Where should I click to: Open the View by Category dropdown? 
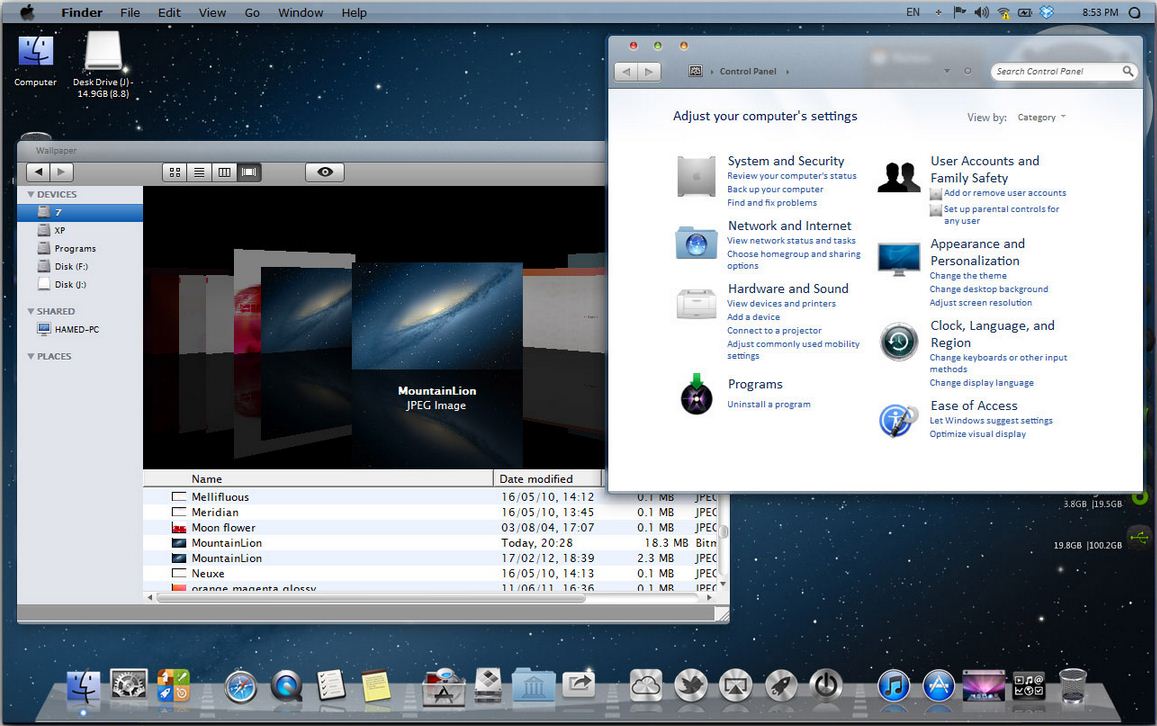coord(1042,117)
